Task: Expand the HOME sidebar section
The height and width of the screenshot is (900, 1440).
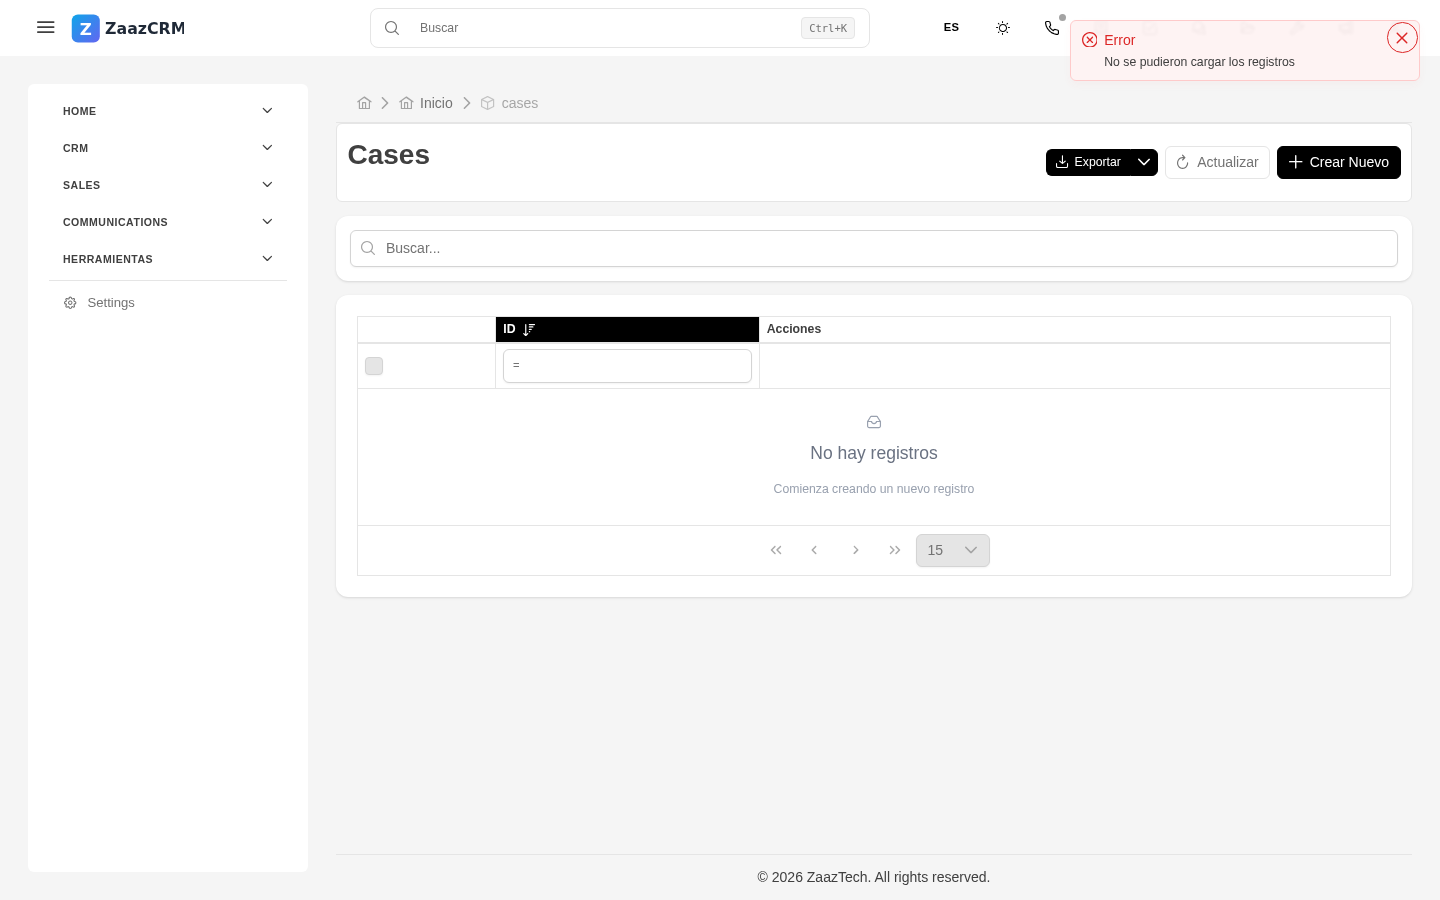Action: coord(168,111)
